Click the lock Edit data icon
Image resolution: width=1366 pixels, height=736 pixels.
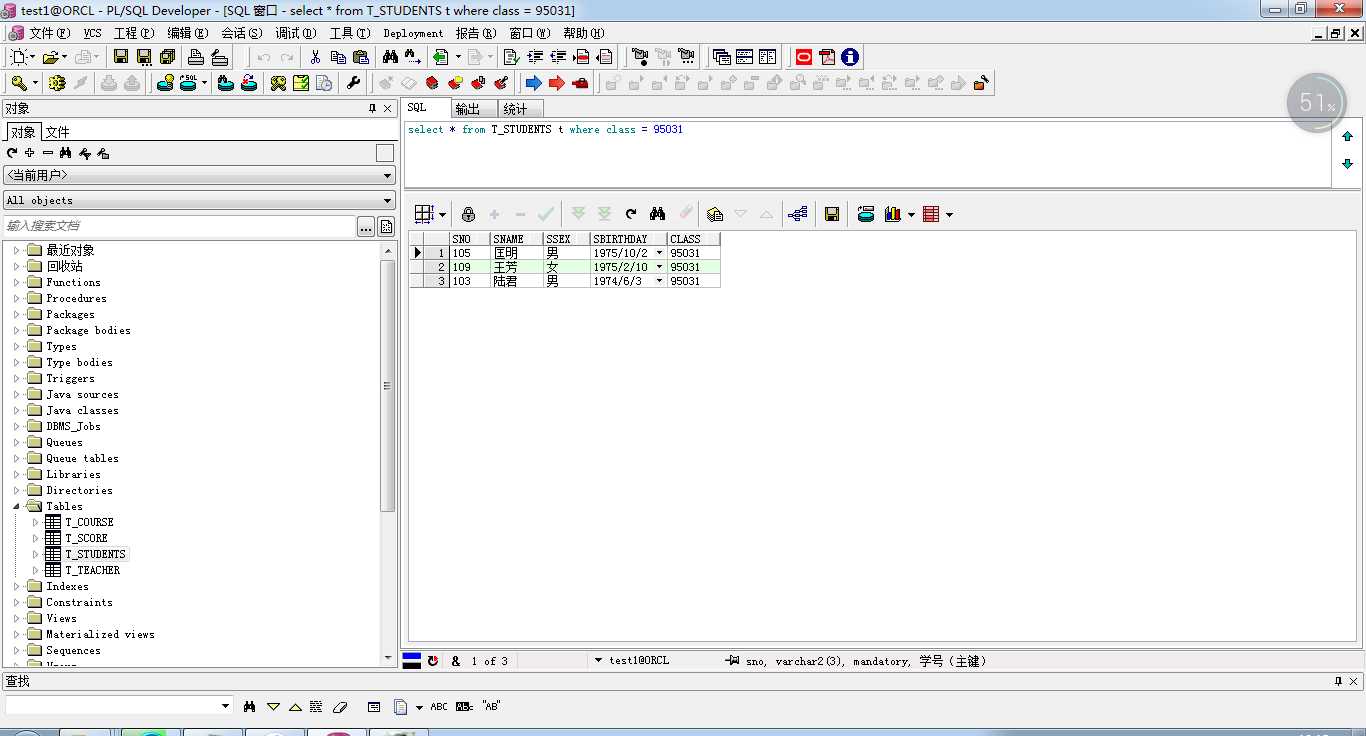pyautogui.click(x=468, y=214)
